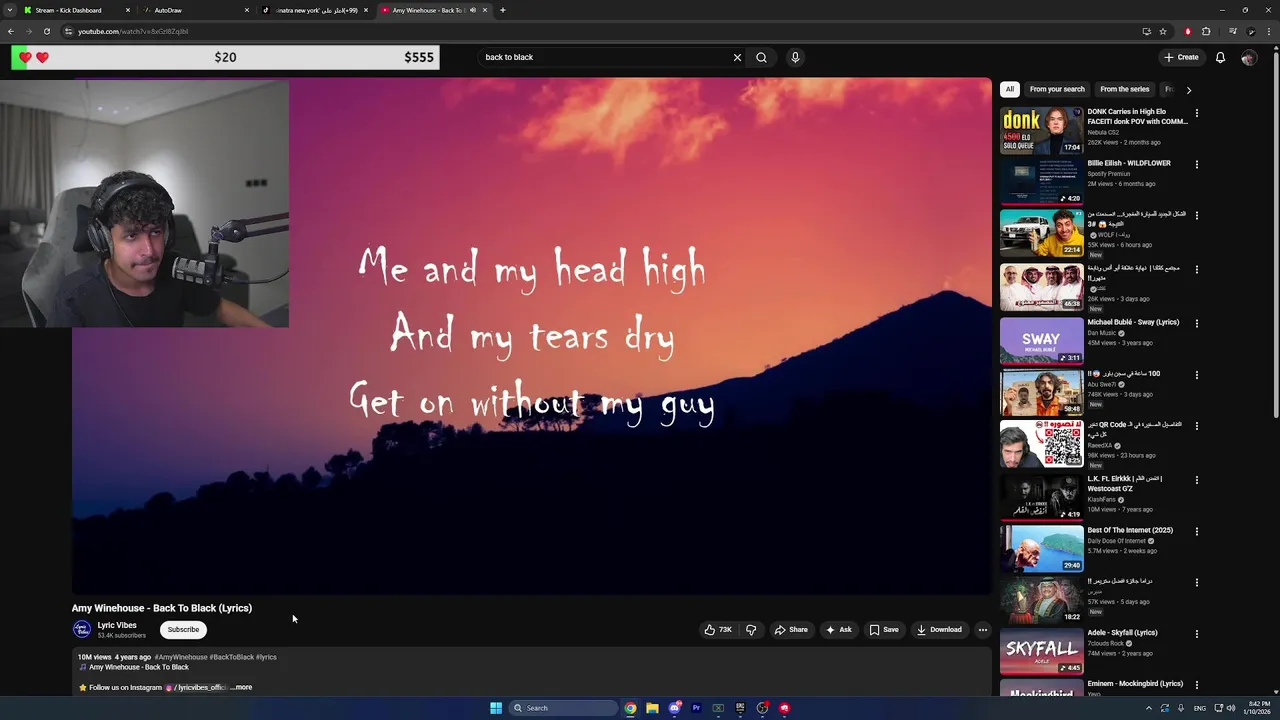Like the Amy Winehouse video (73K)

tap(718, 630)
